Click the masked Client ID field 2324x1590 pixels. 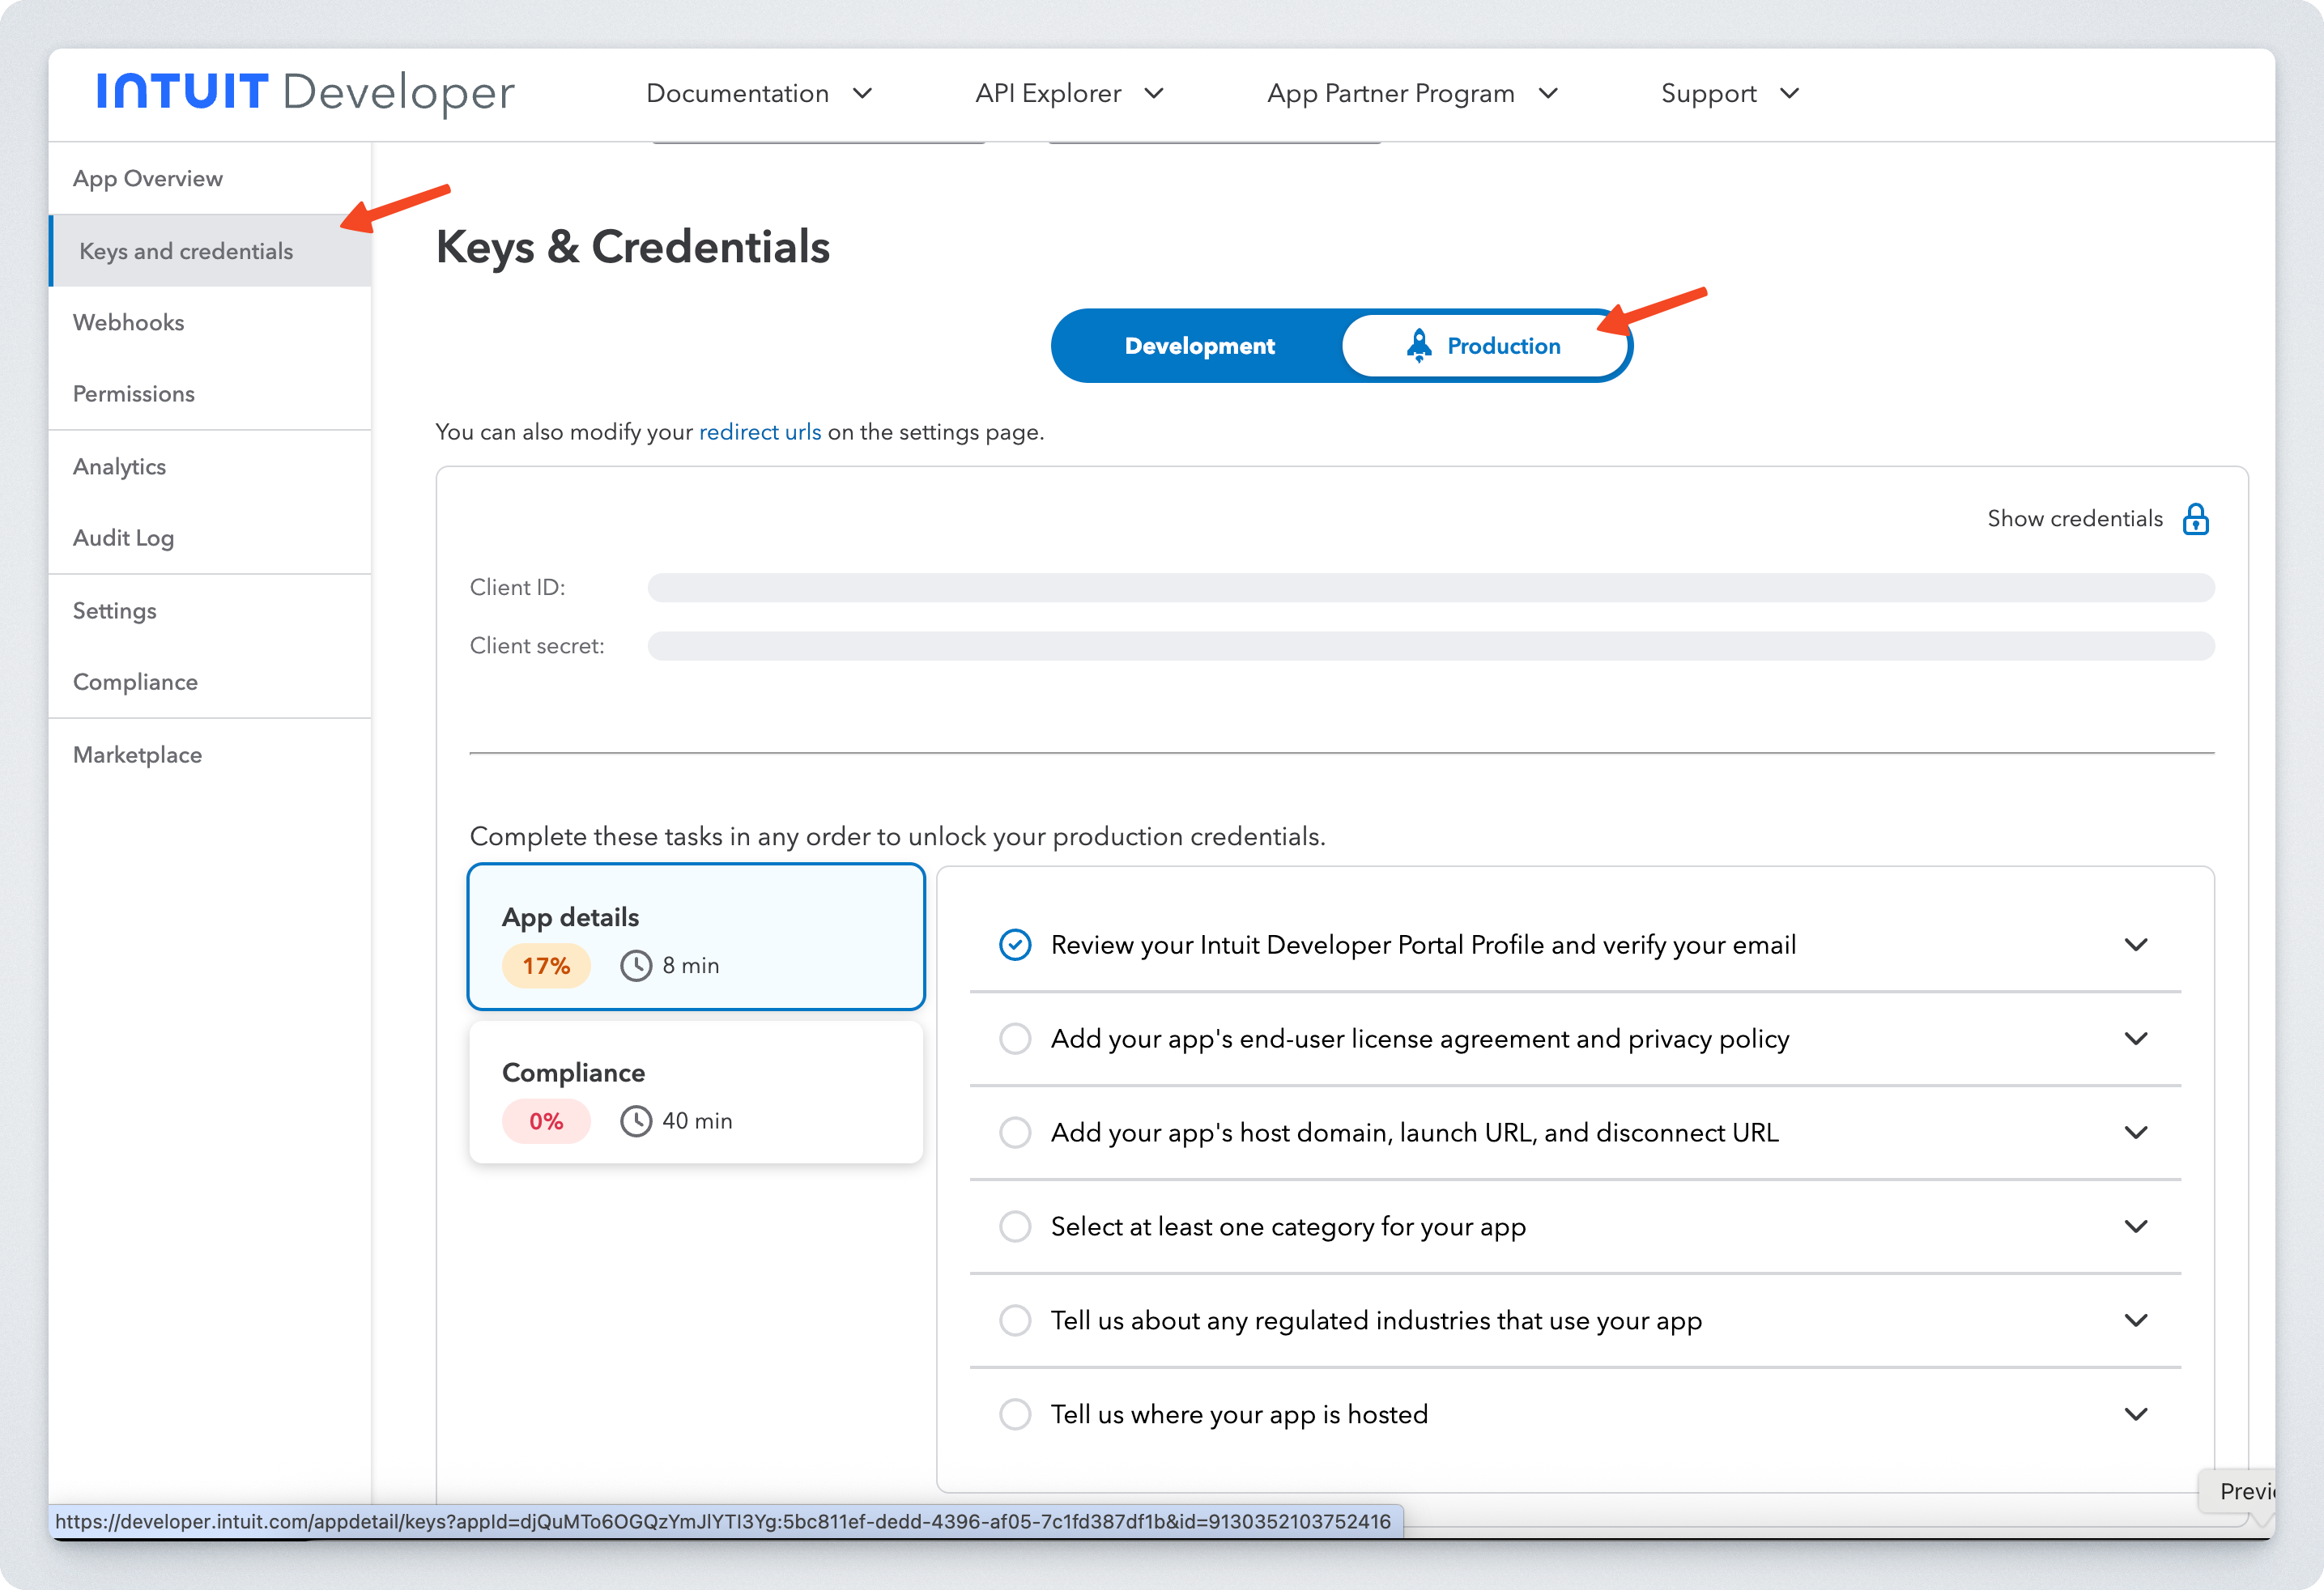pyautogui.click(x=1430, y=588)
